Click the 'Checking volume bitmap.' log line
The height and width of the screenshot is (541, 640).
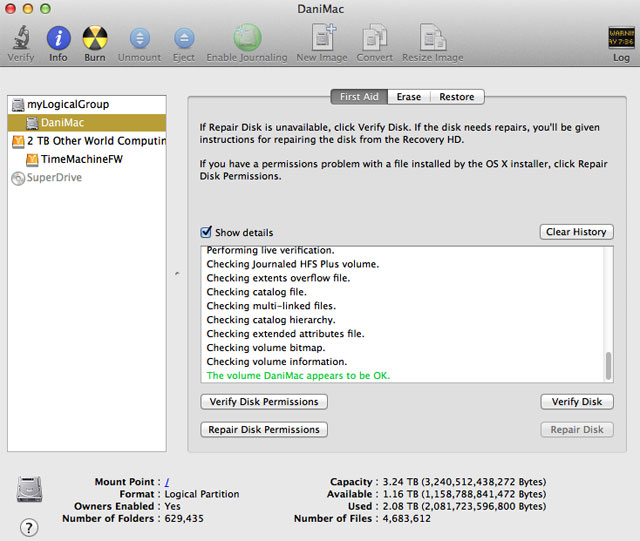266,347
